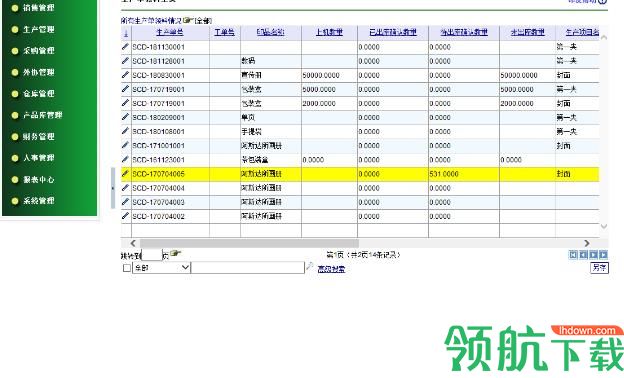Screen dimensions: 624x378
Task: Click the table's vertical scrollbar up arrow
Action: (604, 37)
